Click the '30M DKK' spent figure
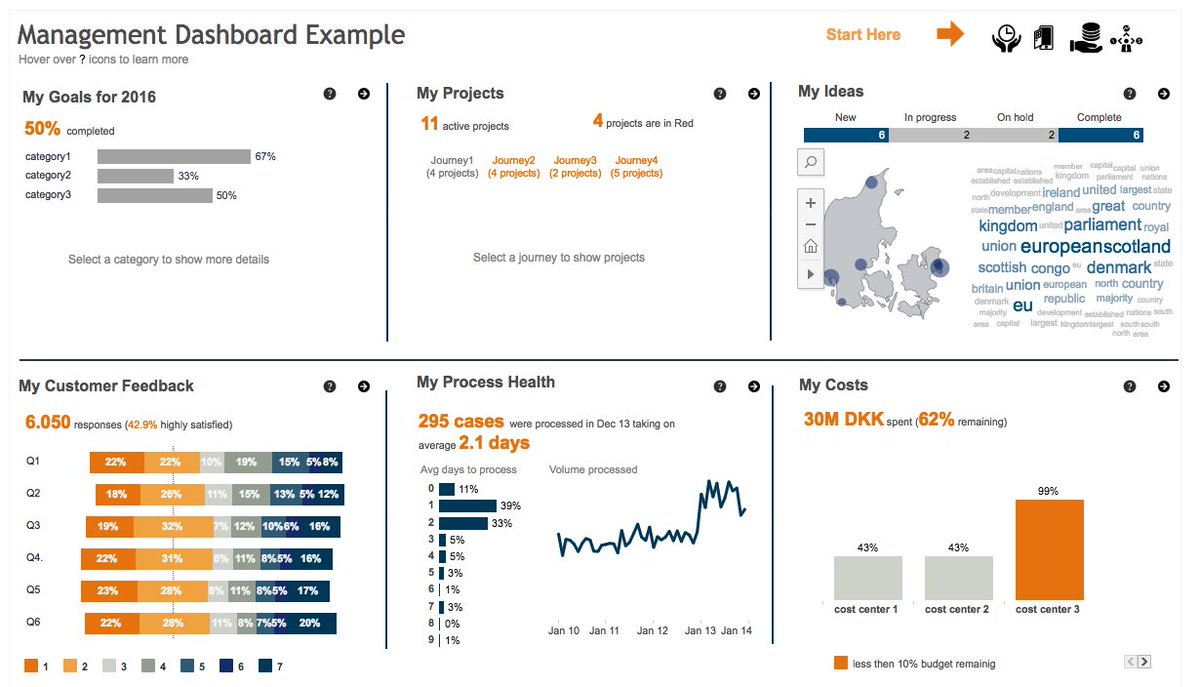 click(843, 420)
